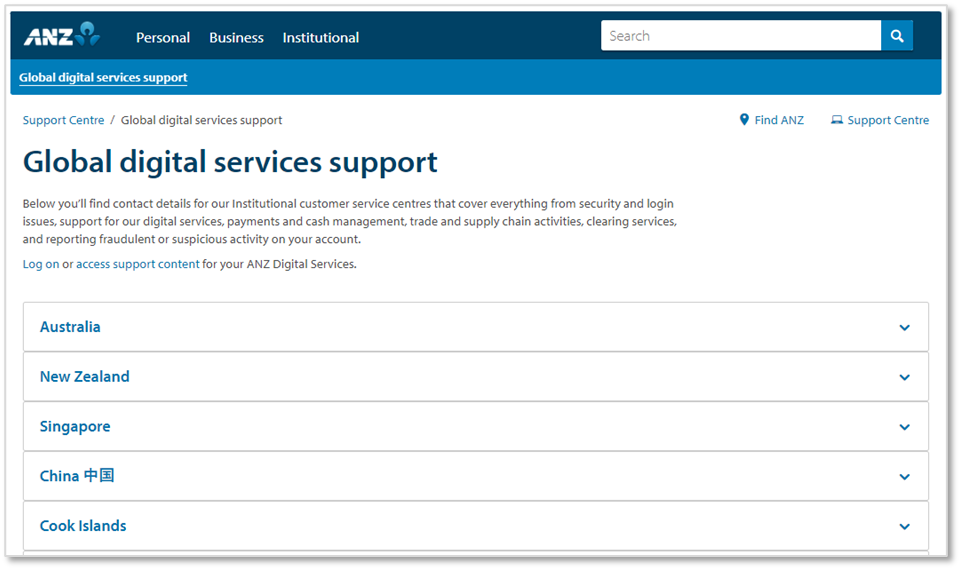Click the New Zealand accordion heading
This screenshot has width=961, height=570.
[x=85, y=377]
